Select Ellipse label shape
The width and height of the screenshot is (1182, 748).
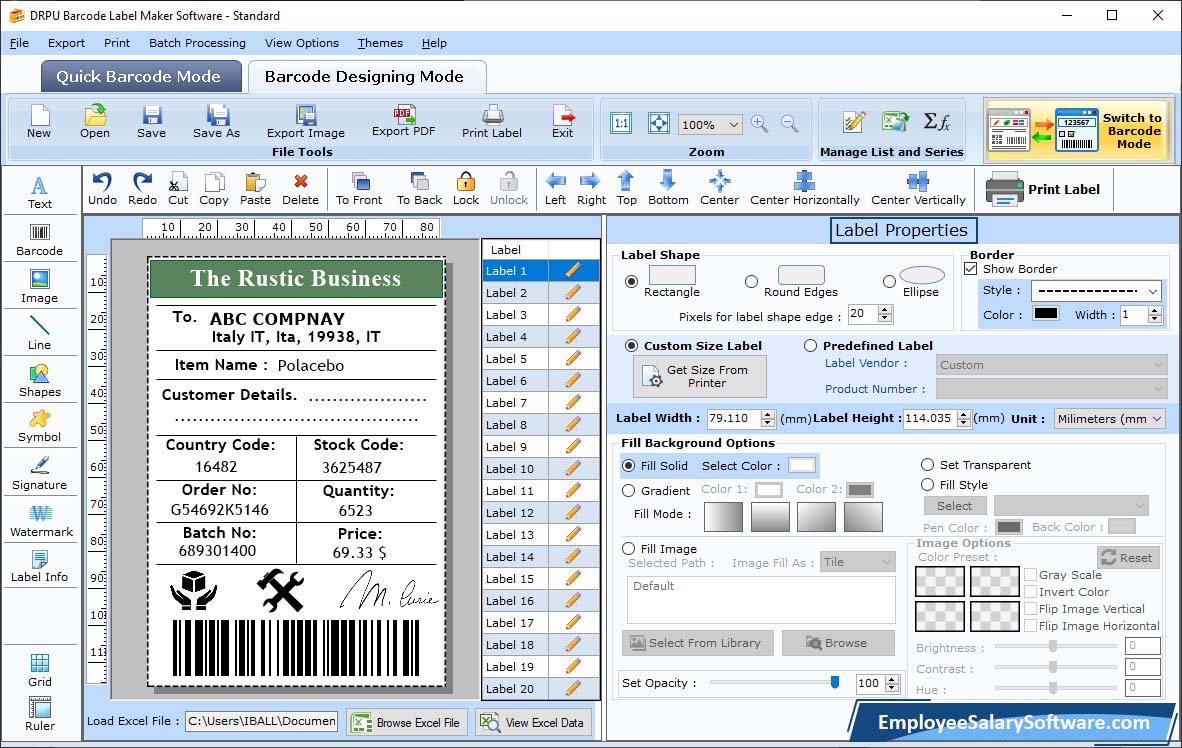point(890,281)
